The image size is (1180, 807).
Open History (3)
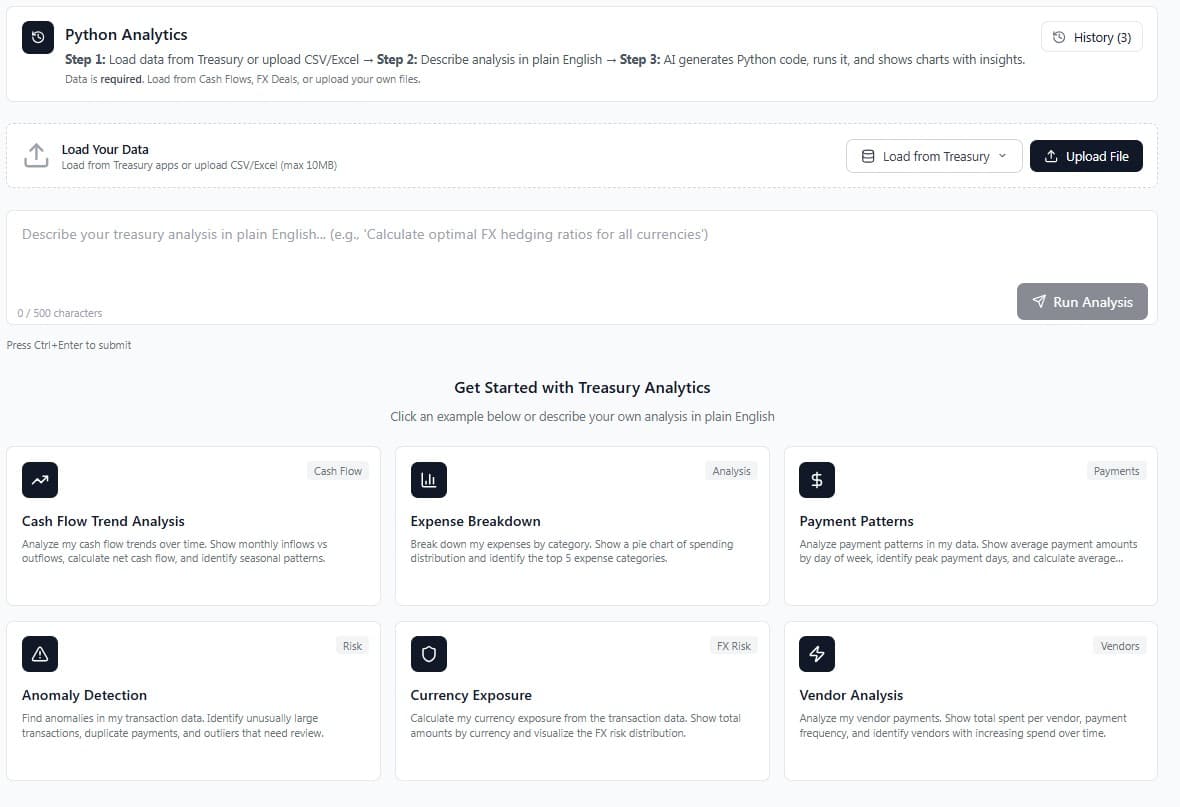coord(1091,37)
